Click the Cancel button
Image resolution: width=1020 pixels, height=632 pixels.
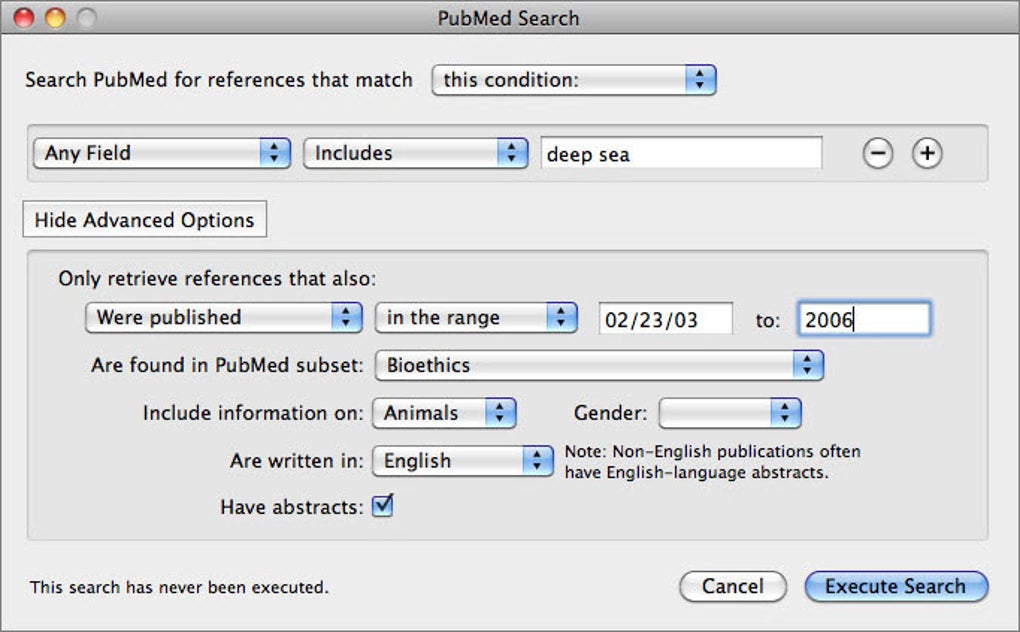pos(732,587)
